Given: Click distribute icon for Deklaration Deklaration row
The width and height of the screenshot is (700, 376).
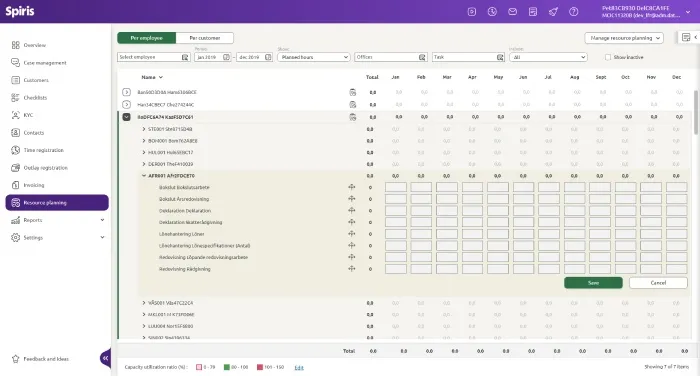Looking at the screenshot, I should tap(352, 210).
